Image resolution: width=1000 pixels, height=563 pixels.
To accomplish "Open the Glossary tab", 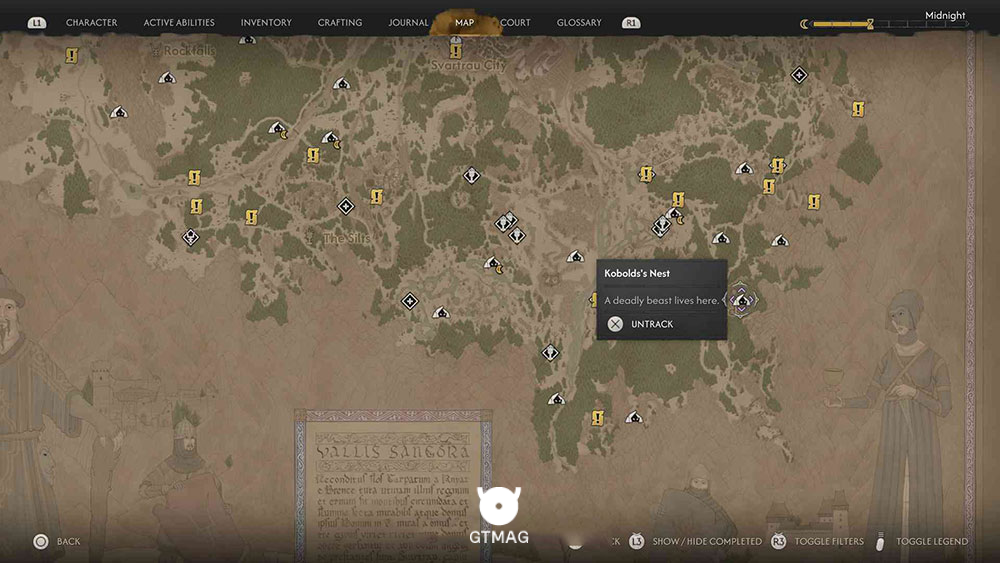I will tap(579, 22).
